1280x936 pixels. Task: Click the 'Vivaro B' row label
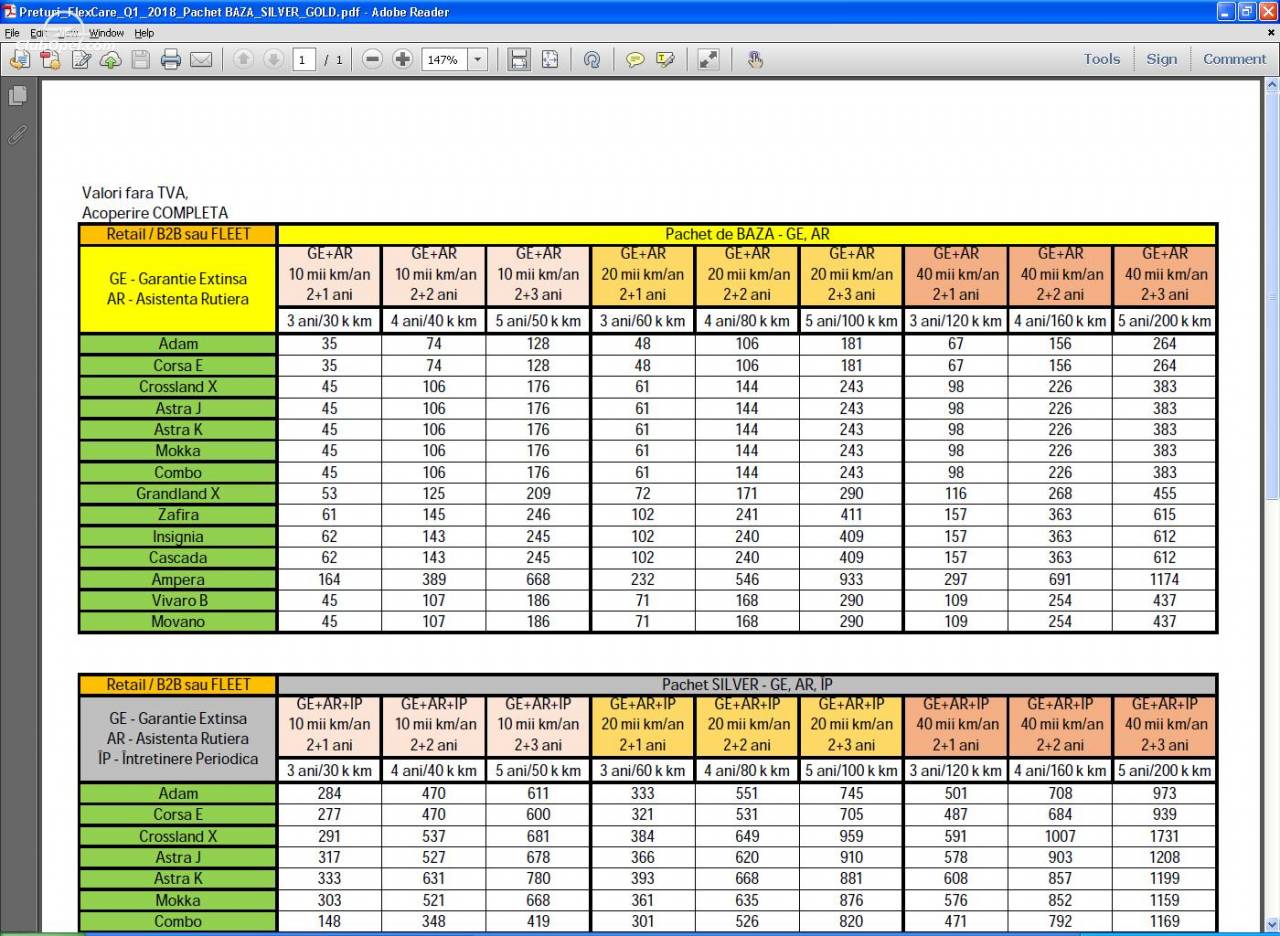tap(178, 601)
